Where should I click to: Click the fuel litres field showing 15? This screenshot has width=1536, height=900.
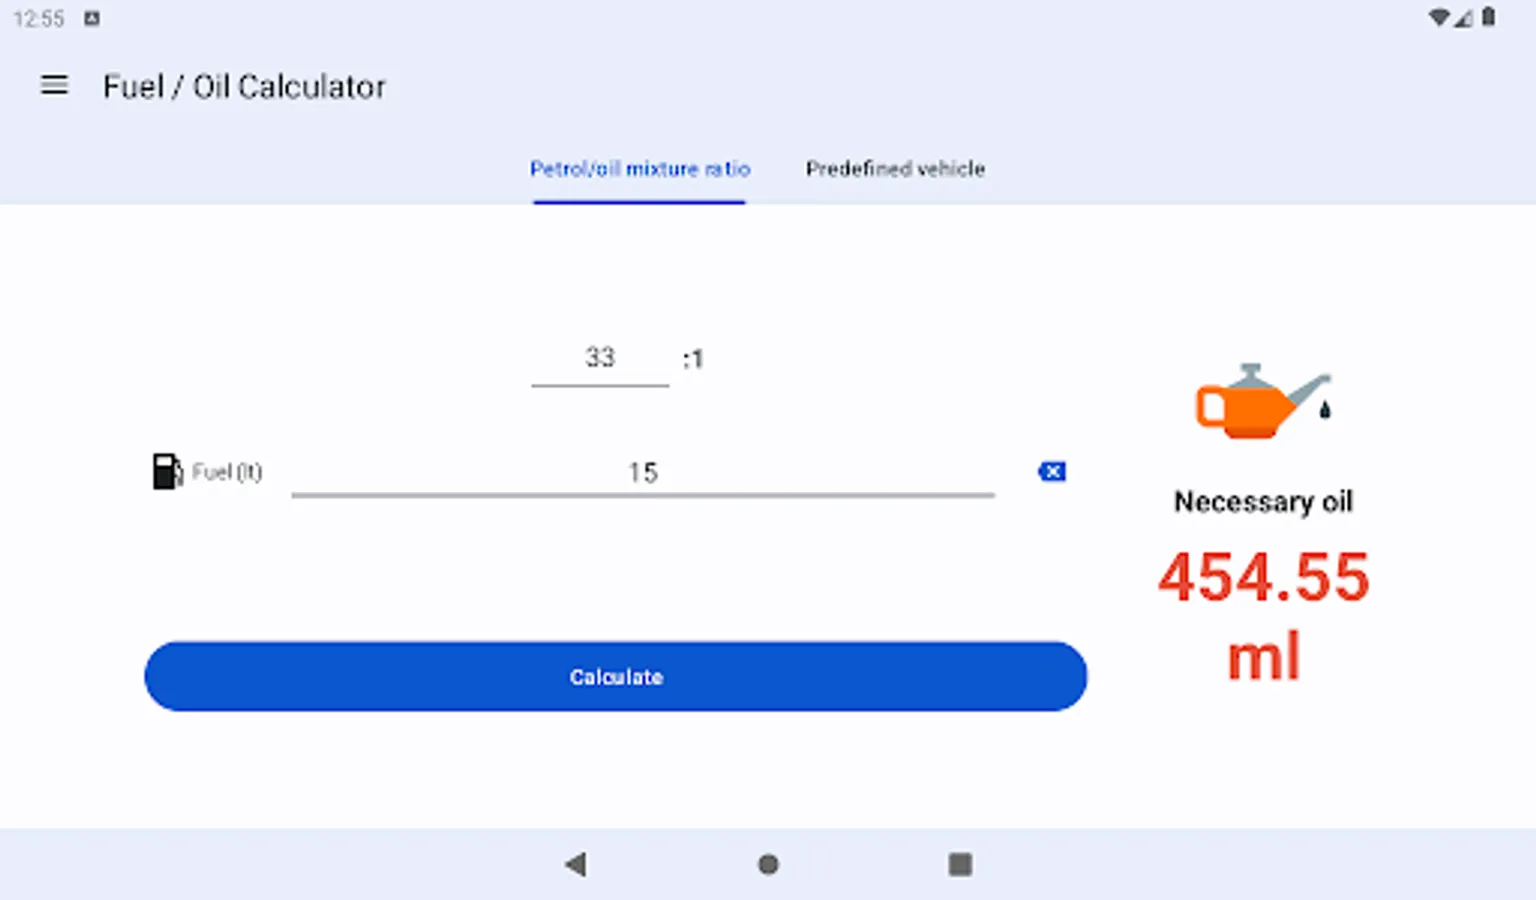coord(643,472)
